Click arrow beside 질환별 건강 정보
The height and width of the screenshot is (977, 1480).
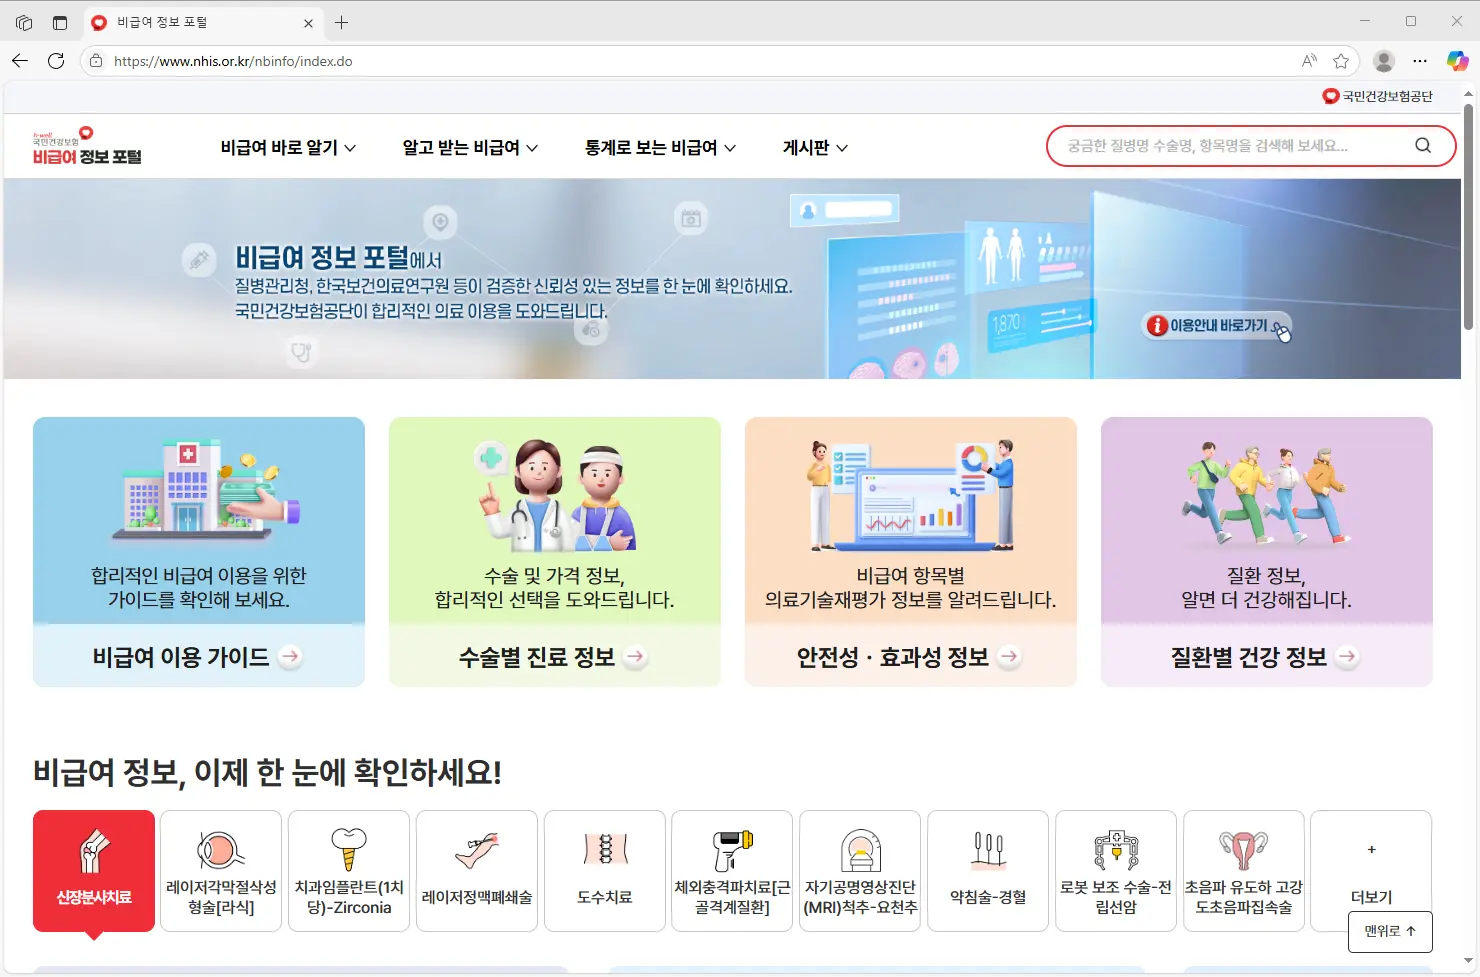click(x=1347, y=656)
